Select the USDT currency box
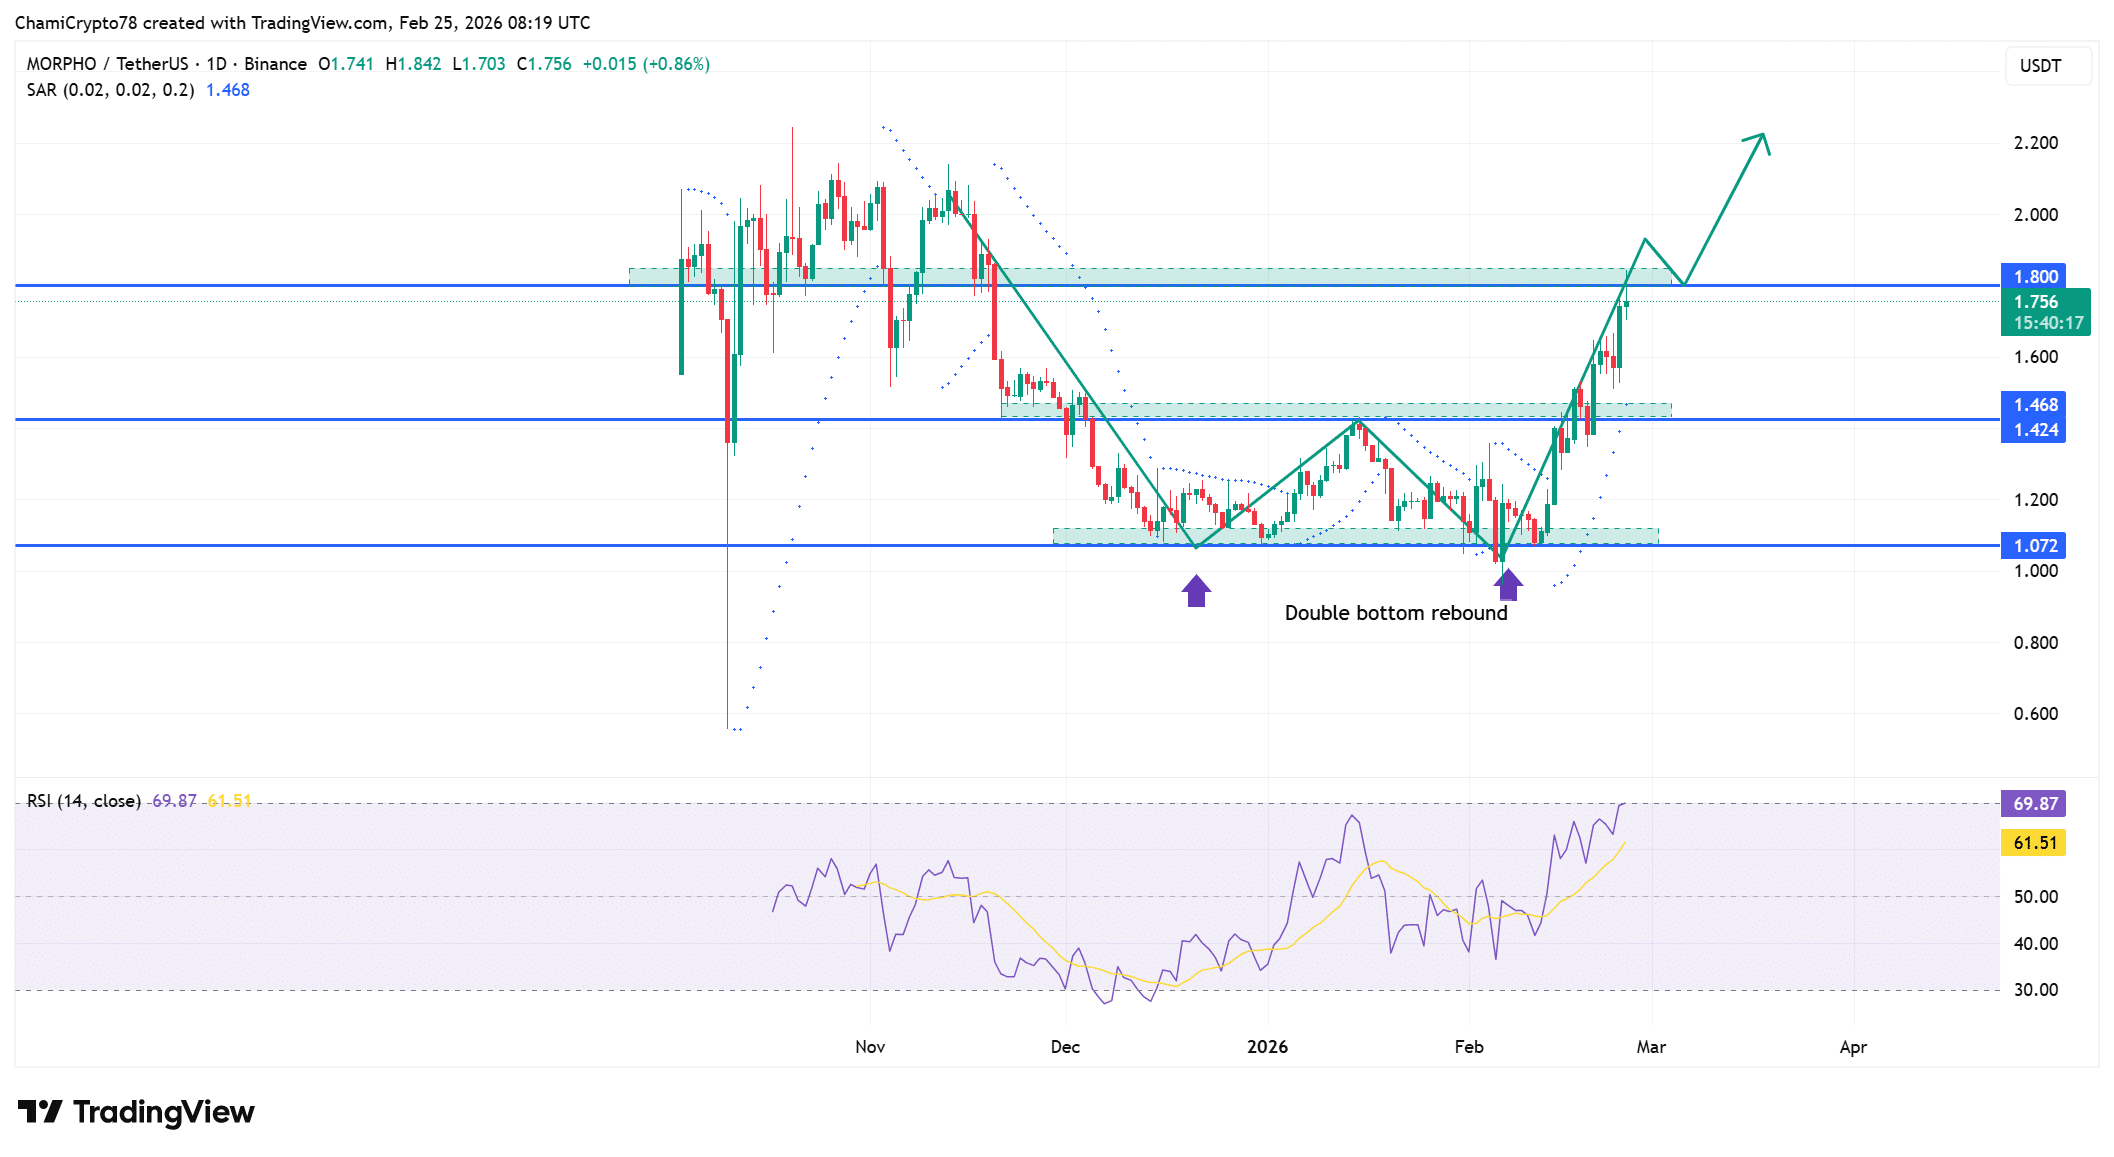 click(2046, 66)
